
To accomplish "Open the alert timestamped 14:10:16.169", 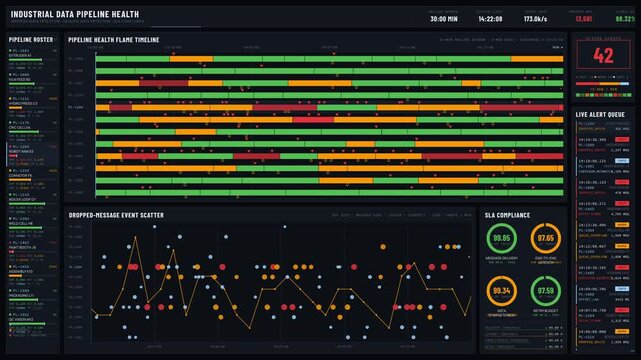I will pyautogui.click(x=603, y=273).
